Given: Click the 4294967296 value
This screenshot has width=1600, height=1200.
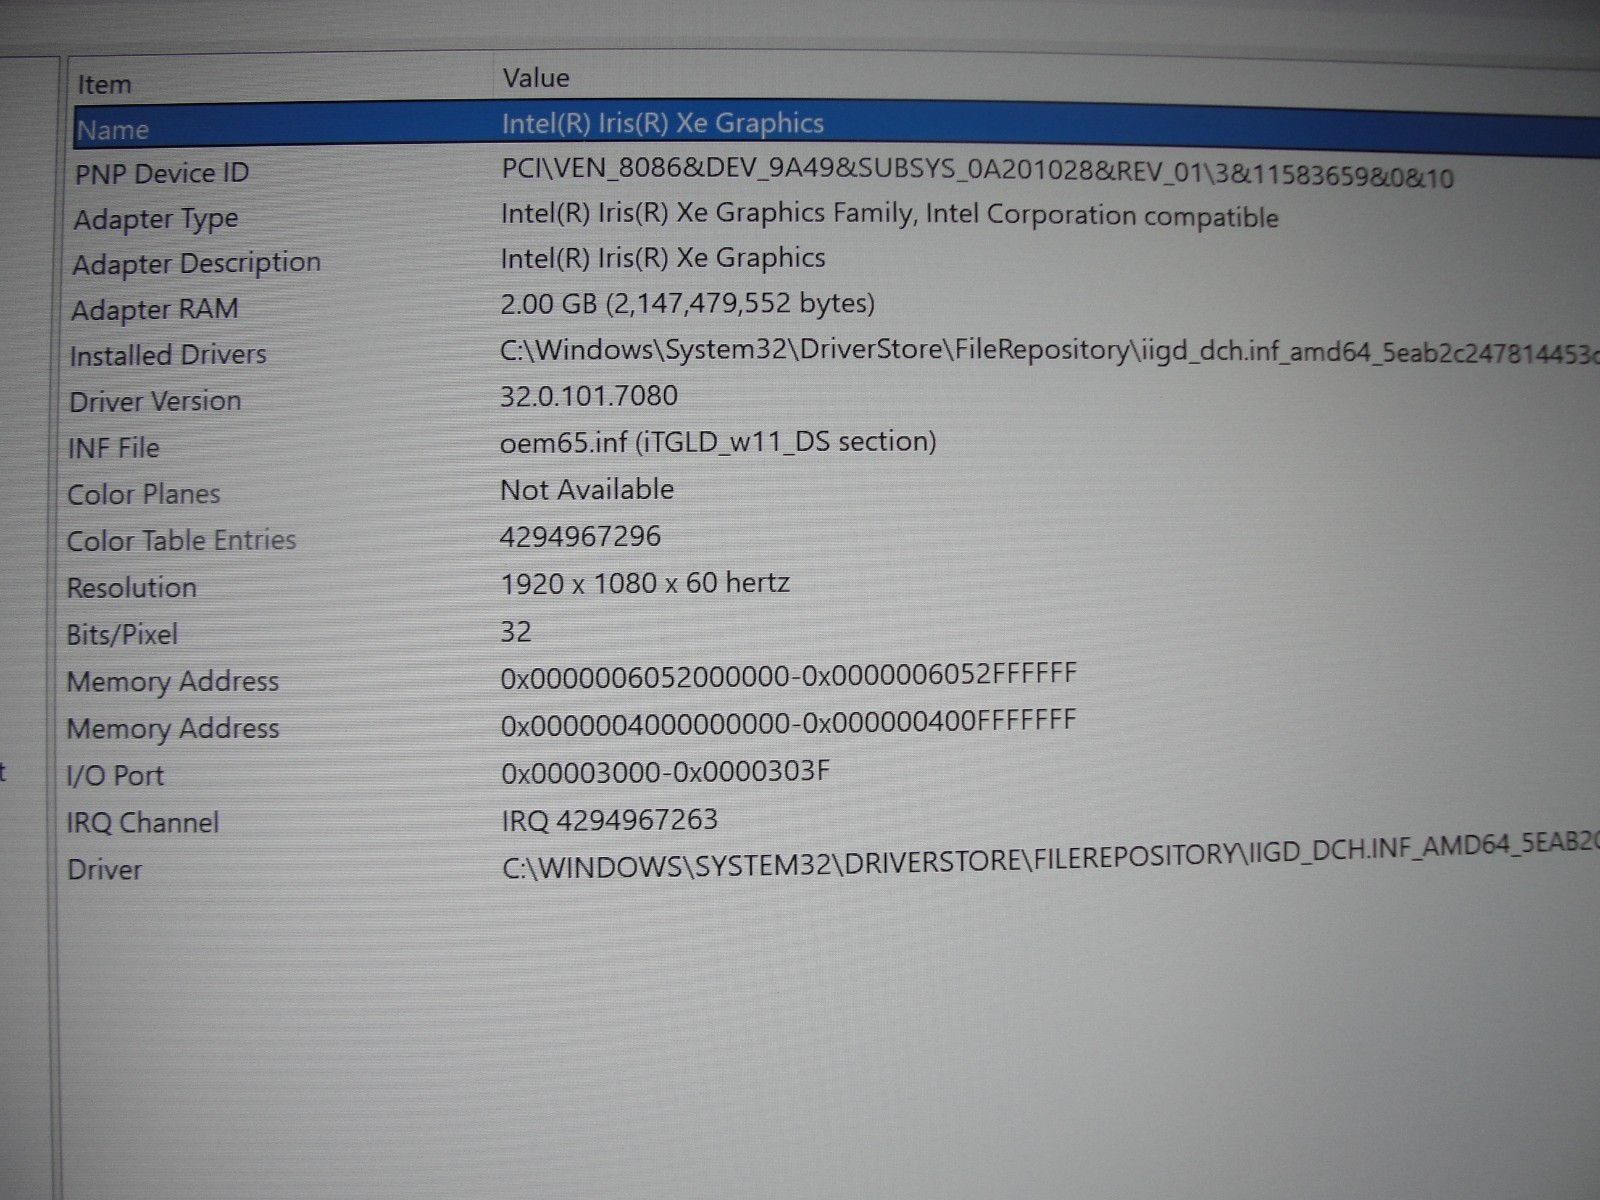Looking at the screenshot, I should click(580, 537).
